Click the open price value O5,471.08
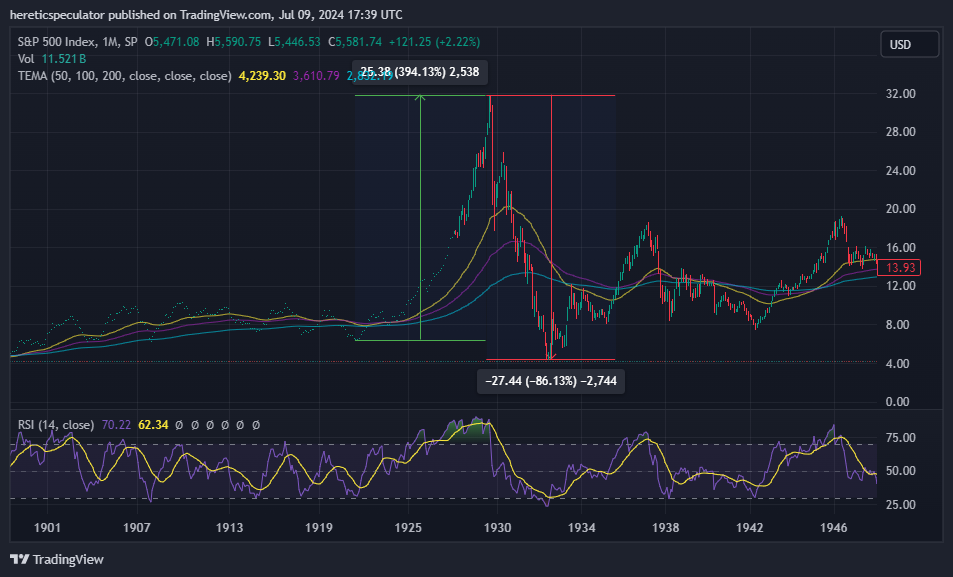 pos(172,42)
